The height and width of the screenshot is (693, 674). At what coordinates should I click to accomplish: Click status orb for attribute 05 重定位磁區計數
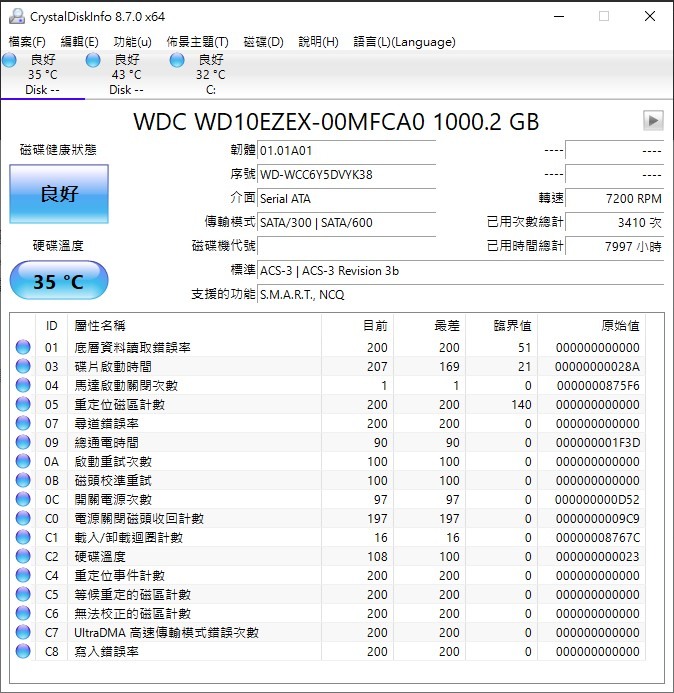(x=23, y=404)
